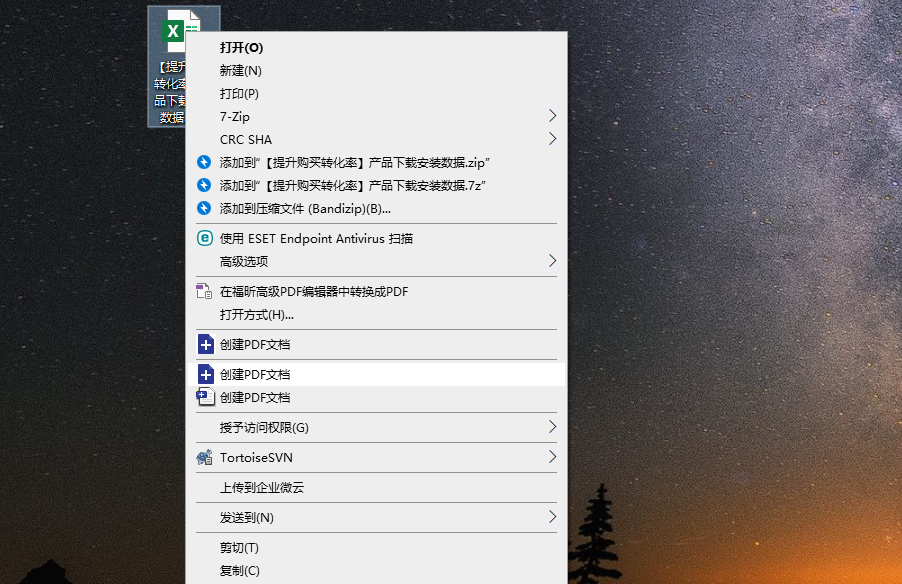Expand the CRC SHA submenu
Viewport: 902px width, 584px height.
coord(551,139)
